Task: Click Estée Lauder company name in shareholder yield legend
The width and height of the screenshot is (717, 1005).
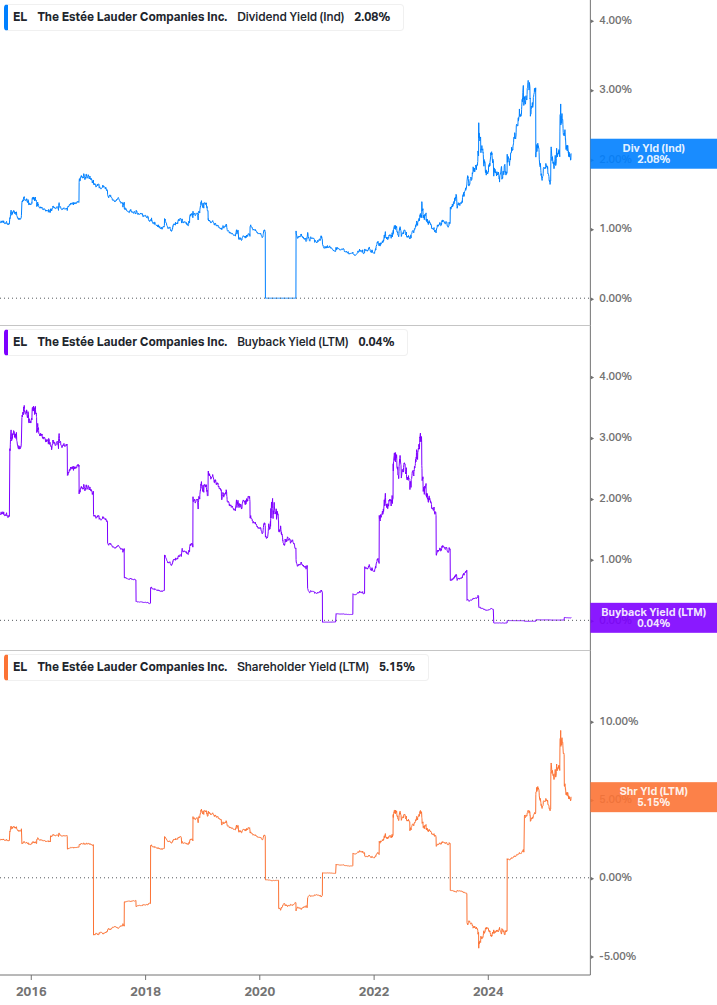Action: pos(132,667)
